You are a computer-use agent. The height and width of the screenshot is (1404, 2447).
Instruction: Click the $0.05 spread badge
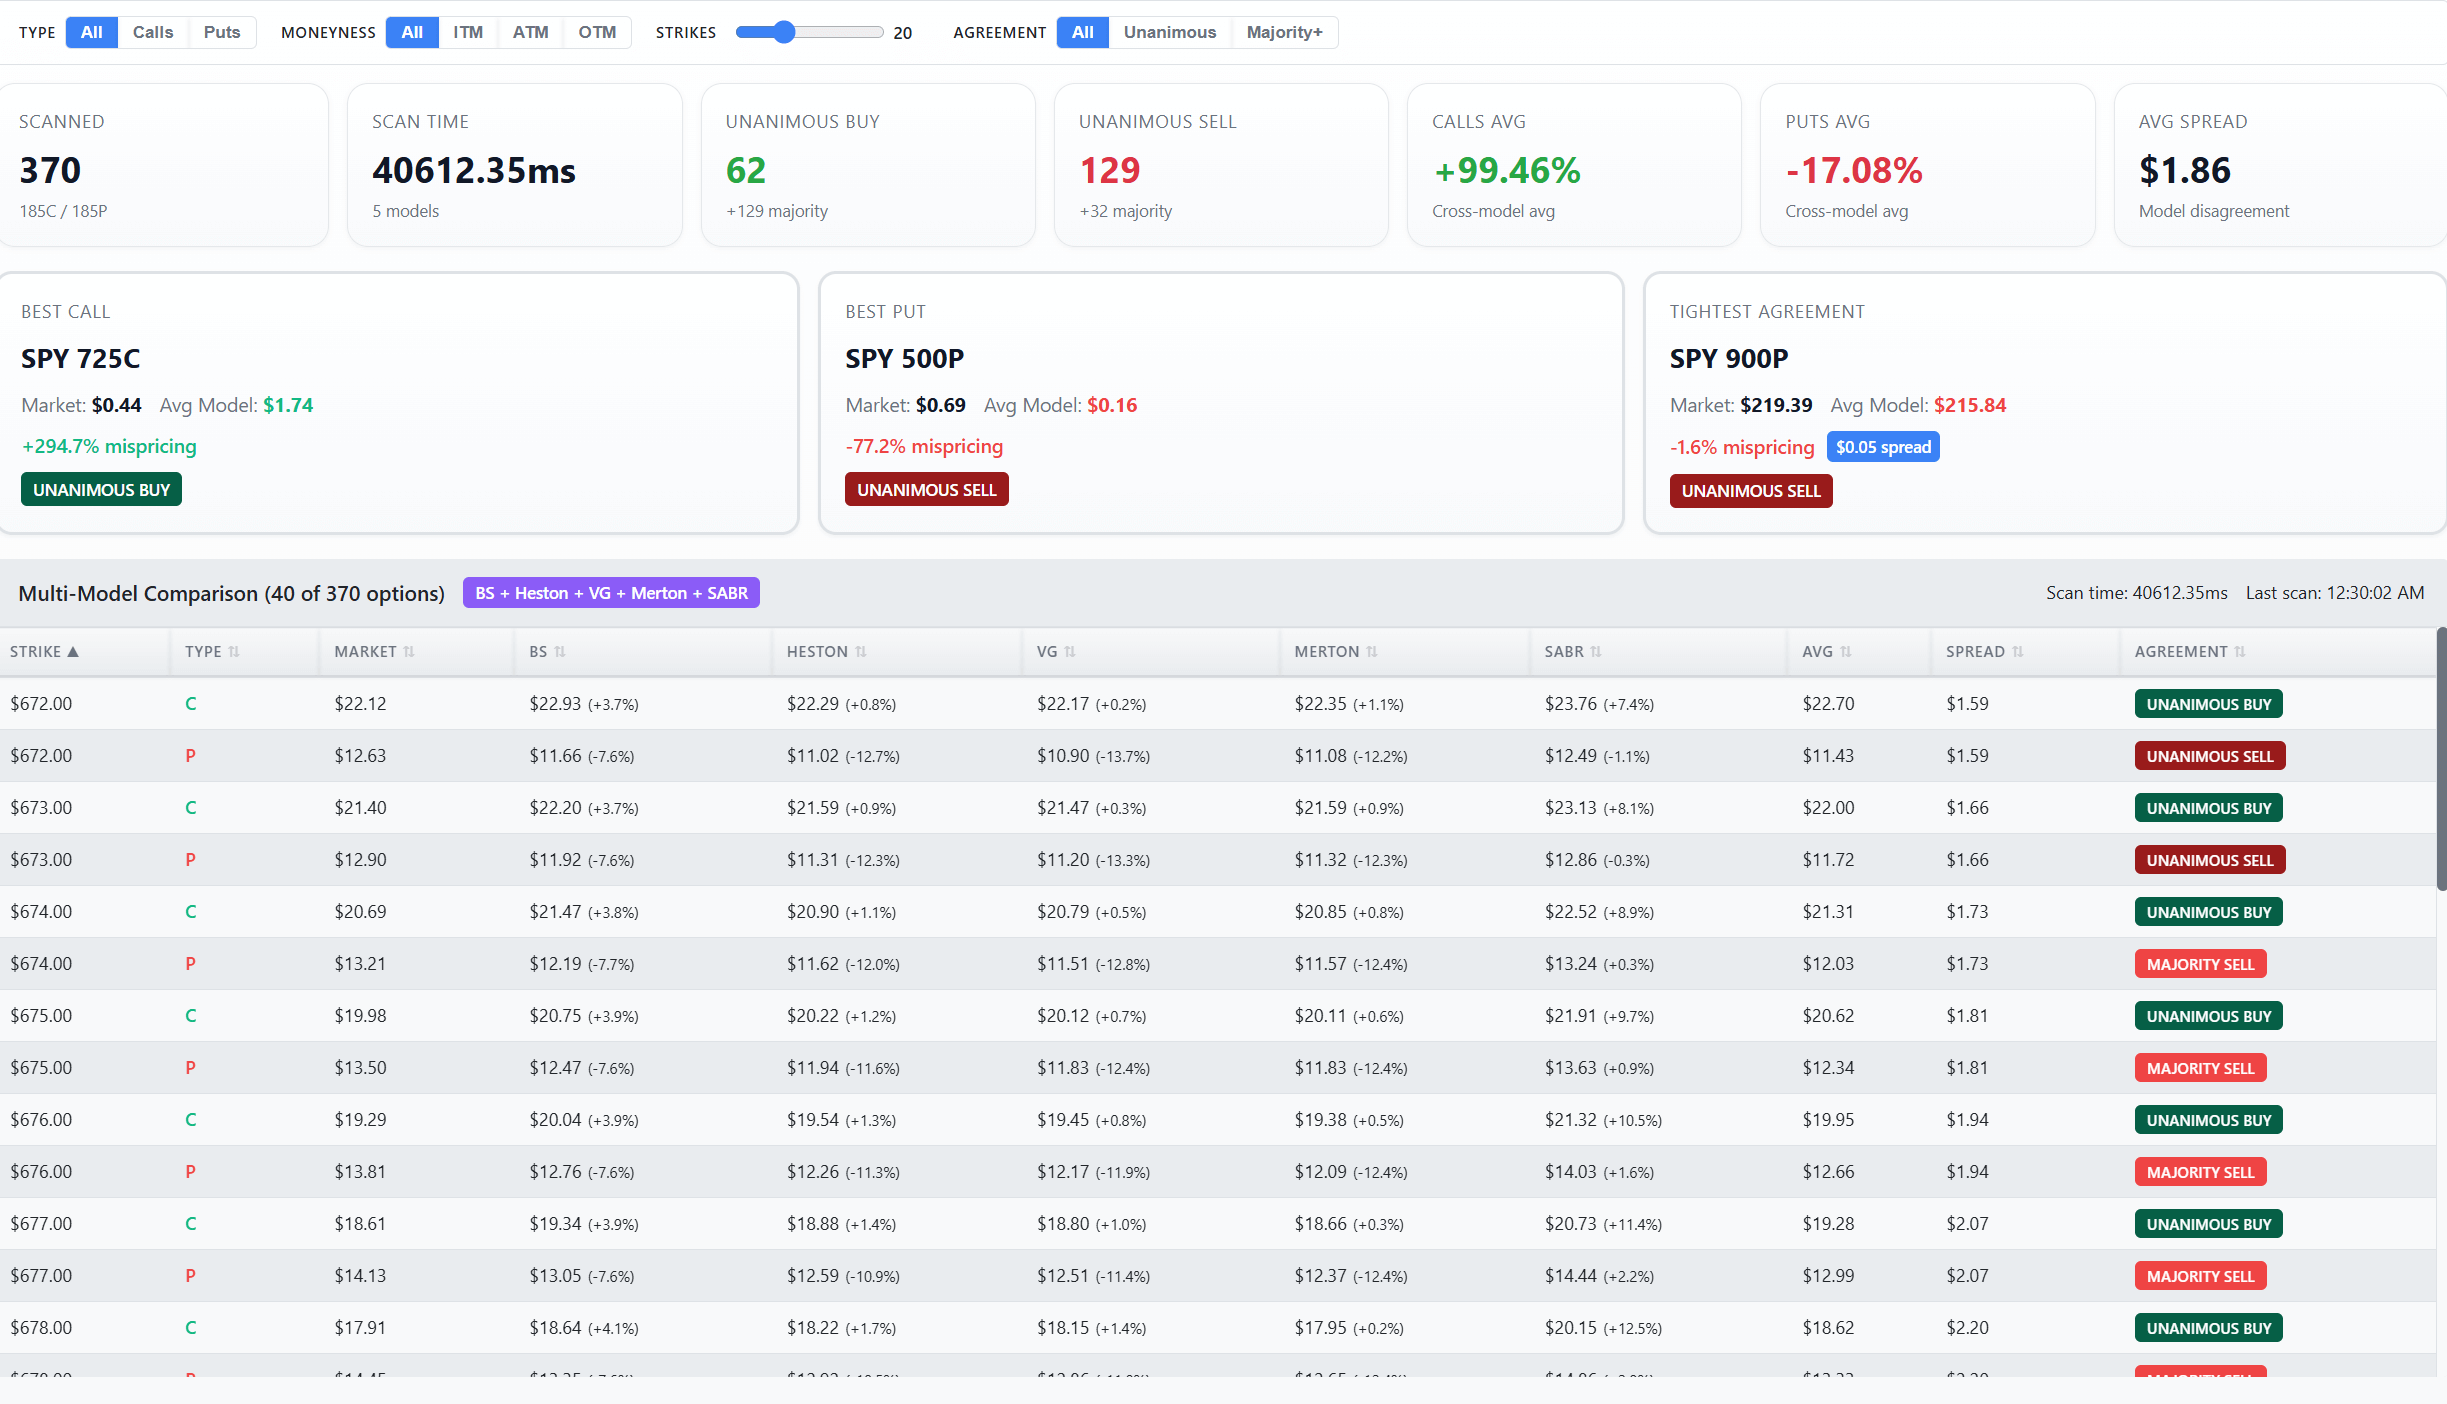click(1883, 447)
